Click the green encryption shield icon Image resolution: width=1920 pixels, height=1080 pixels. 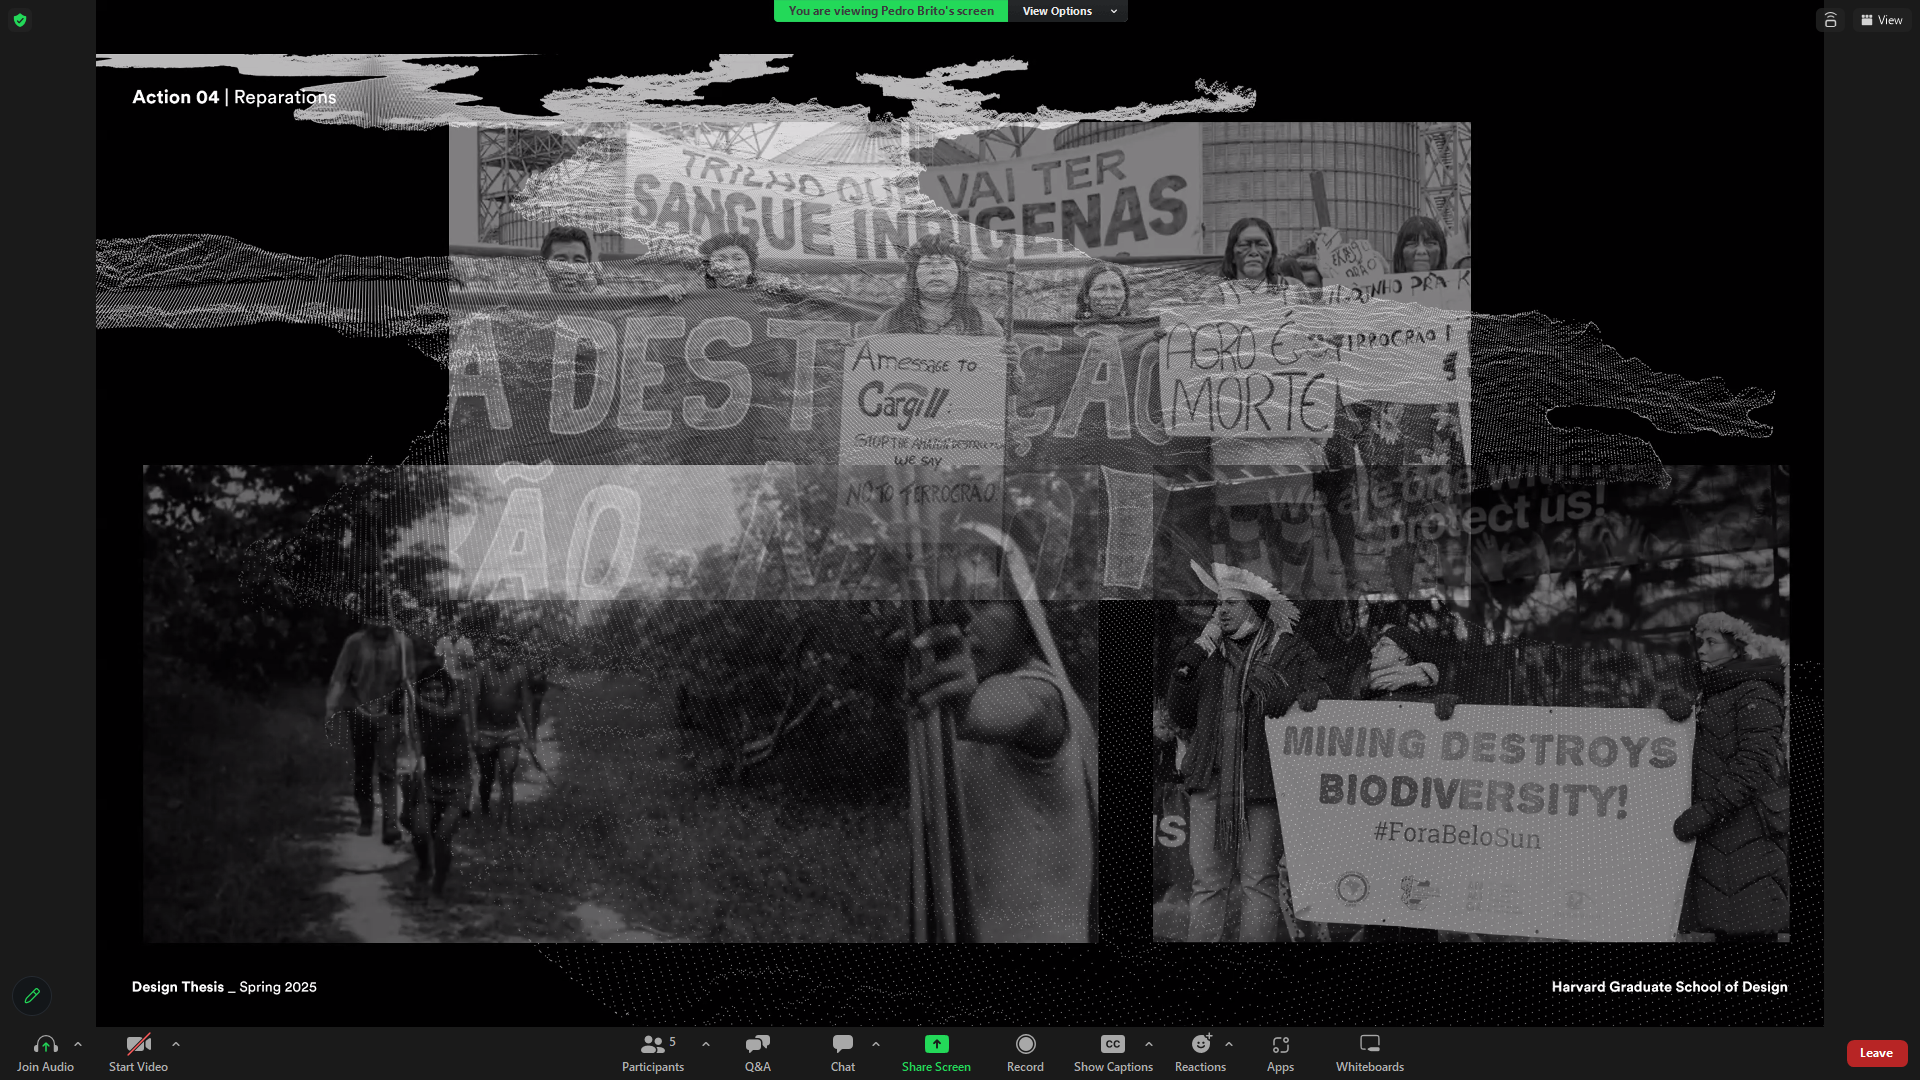20,20
